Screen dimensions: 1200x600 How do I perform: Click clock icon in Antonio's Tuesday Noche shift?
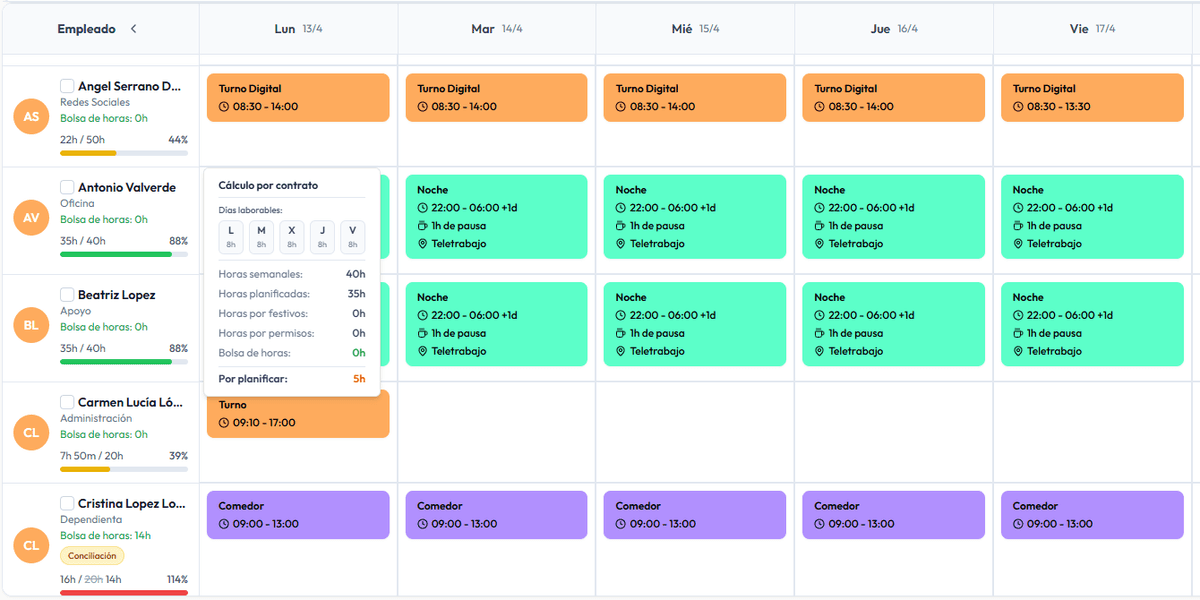point(423,208)
